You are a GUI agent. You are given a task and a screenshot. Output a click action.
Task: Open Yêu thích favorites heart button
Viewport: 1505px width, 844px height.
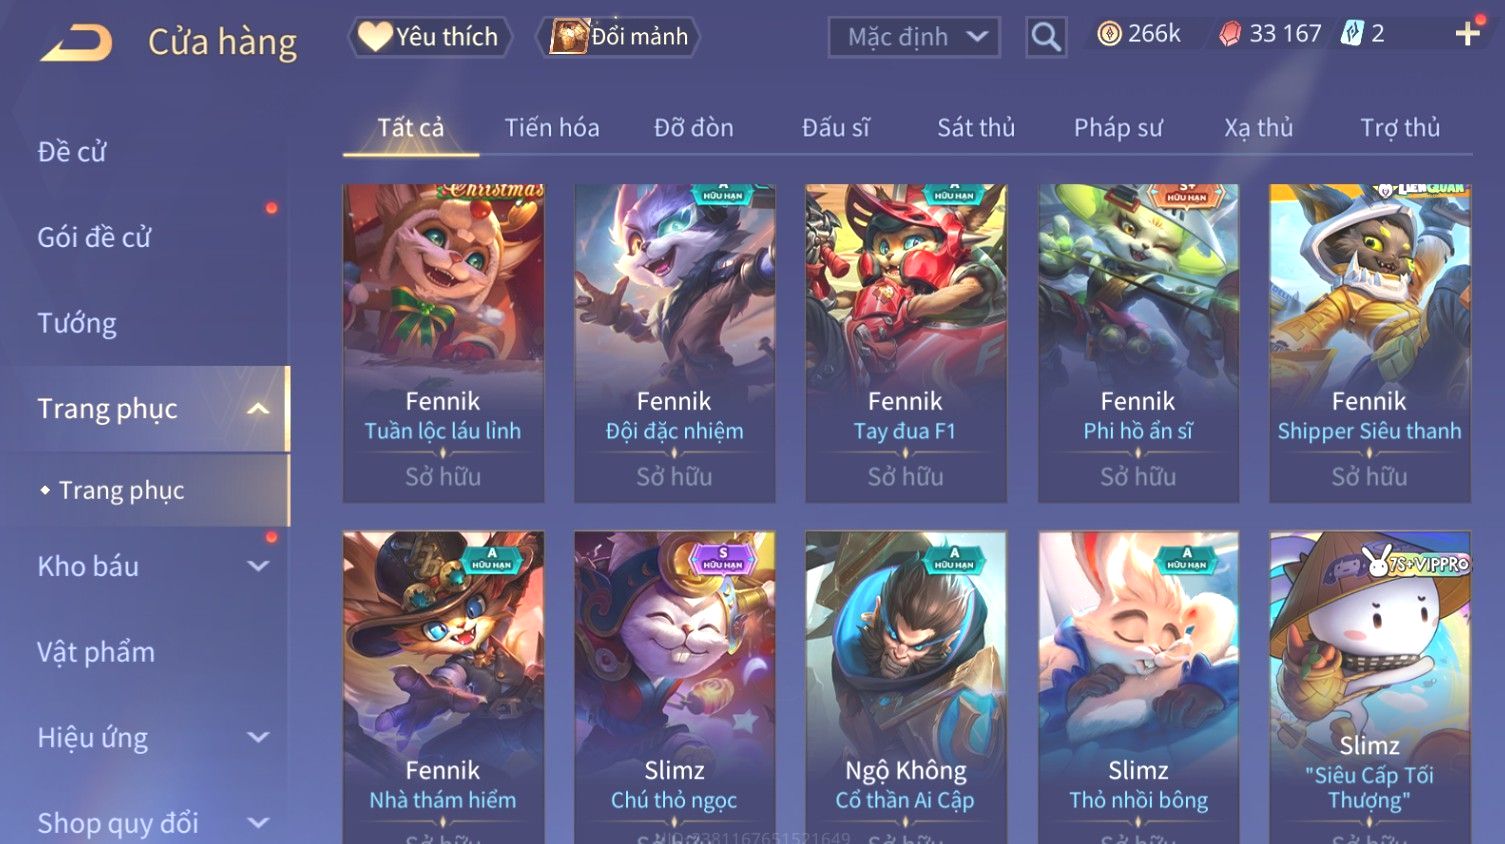[x=430, y=37]
